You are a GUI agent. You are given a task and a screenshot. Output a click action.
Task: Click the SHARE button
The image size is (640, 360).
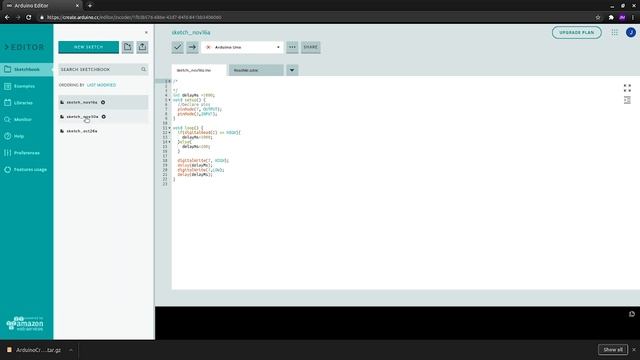click(311, 47)
